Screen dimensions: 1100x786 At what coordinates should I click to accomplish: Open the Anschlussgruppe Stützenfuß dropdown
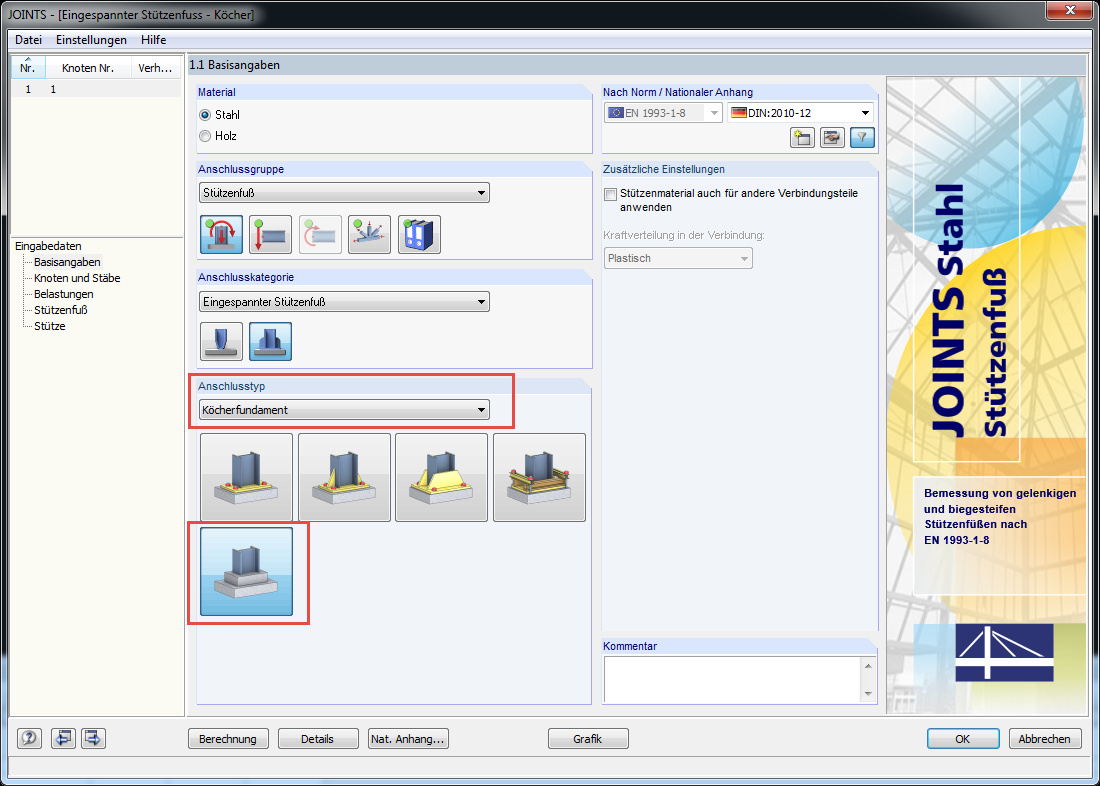(344, 192)
